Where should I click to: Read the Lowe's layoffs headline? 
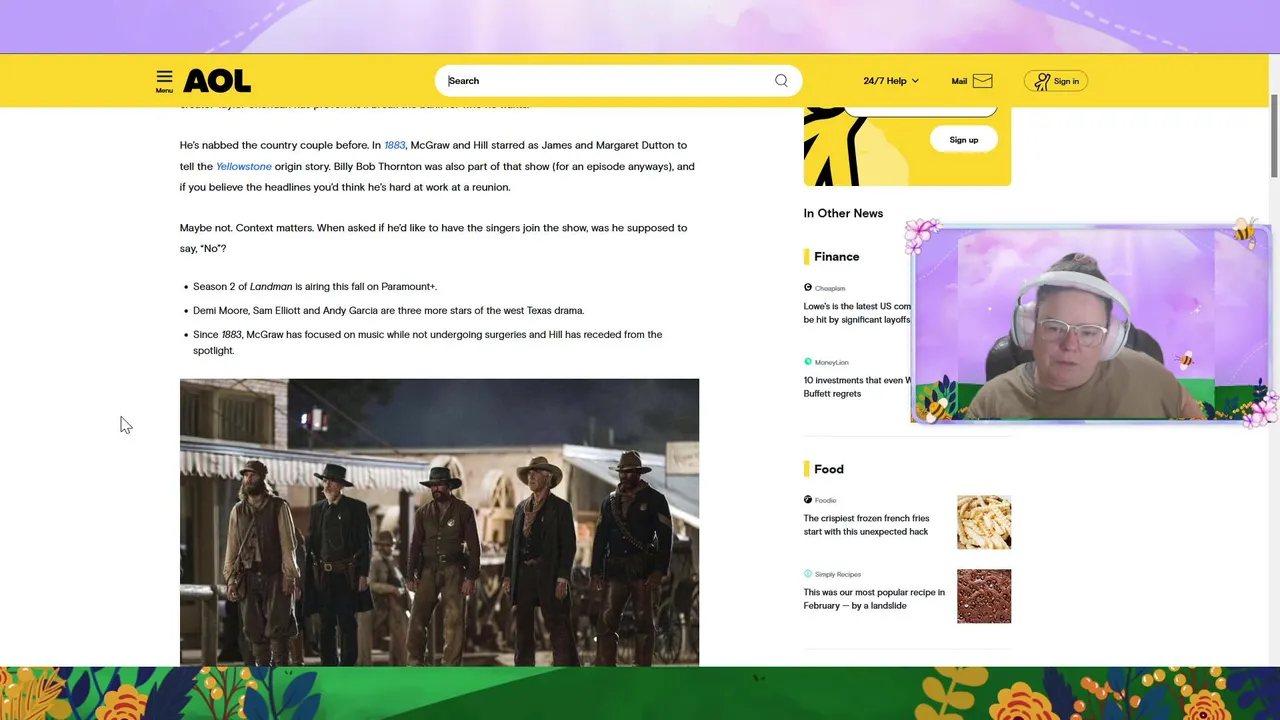tap(858, 313)
